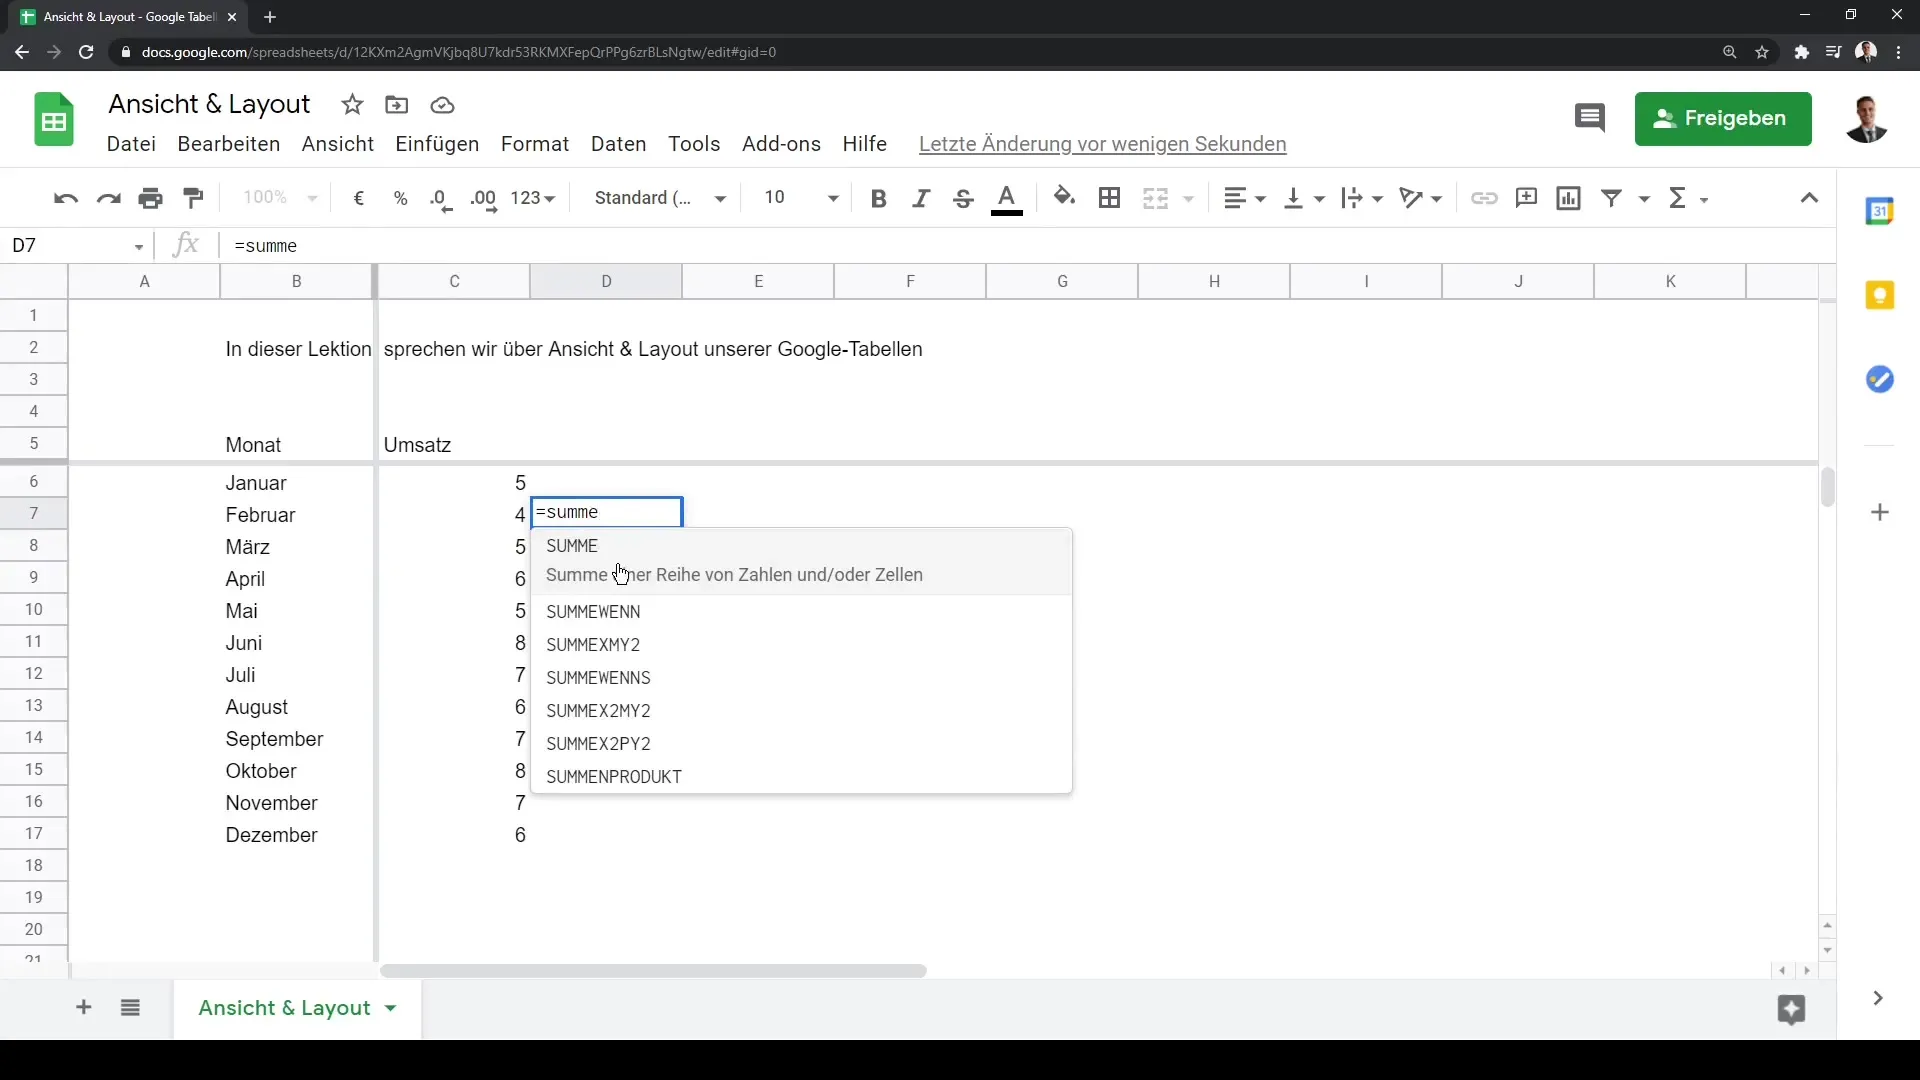
Task: Click the Insert link icon
Action: click(x=1484, y=198)
